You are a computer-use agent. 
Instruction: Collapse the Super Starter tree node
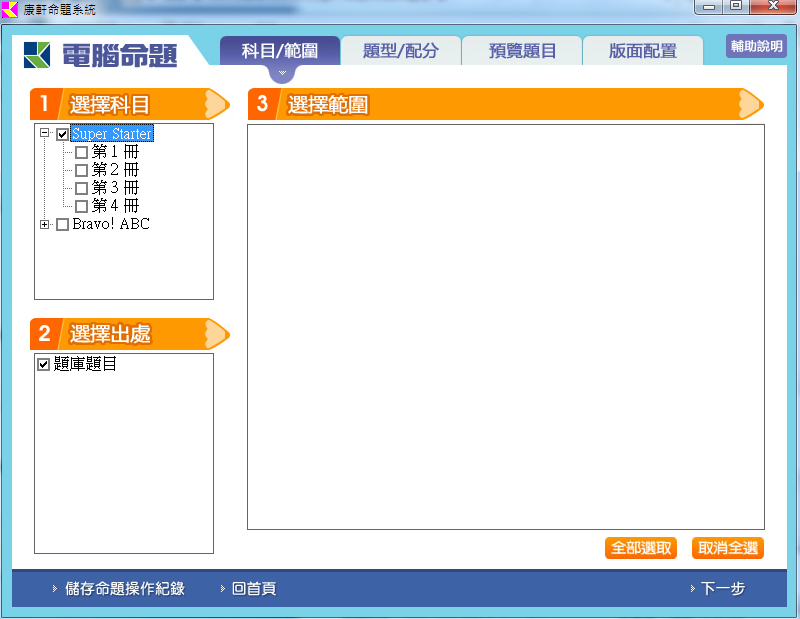tap(44, 133)
